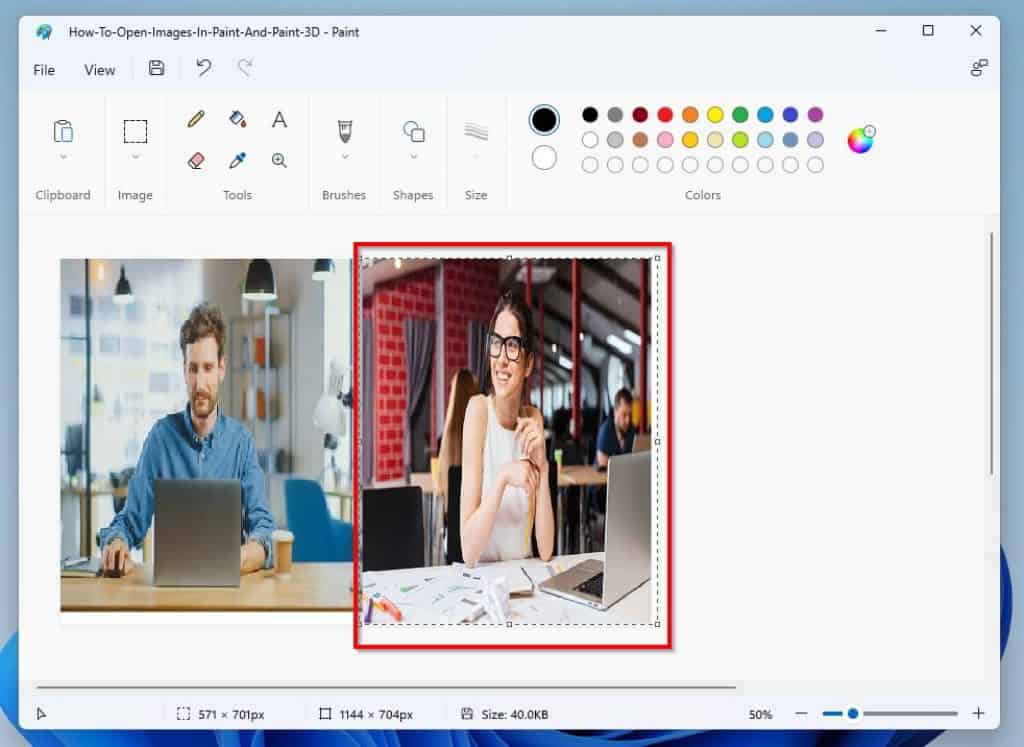The width and height of the screenshot is (1024, 747).
Task: Click the selected woman with glasses image
Action: coord(508,441)
